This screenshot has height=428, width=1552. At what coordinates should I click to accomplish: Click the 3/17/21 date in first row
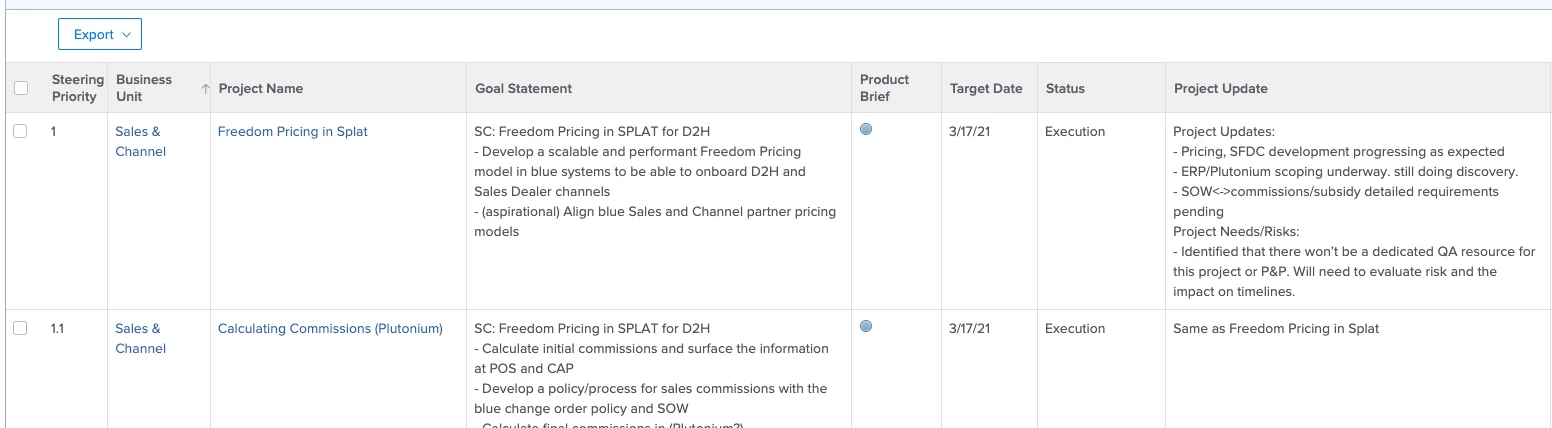click(x=969, y=131)
